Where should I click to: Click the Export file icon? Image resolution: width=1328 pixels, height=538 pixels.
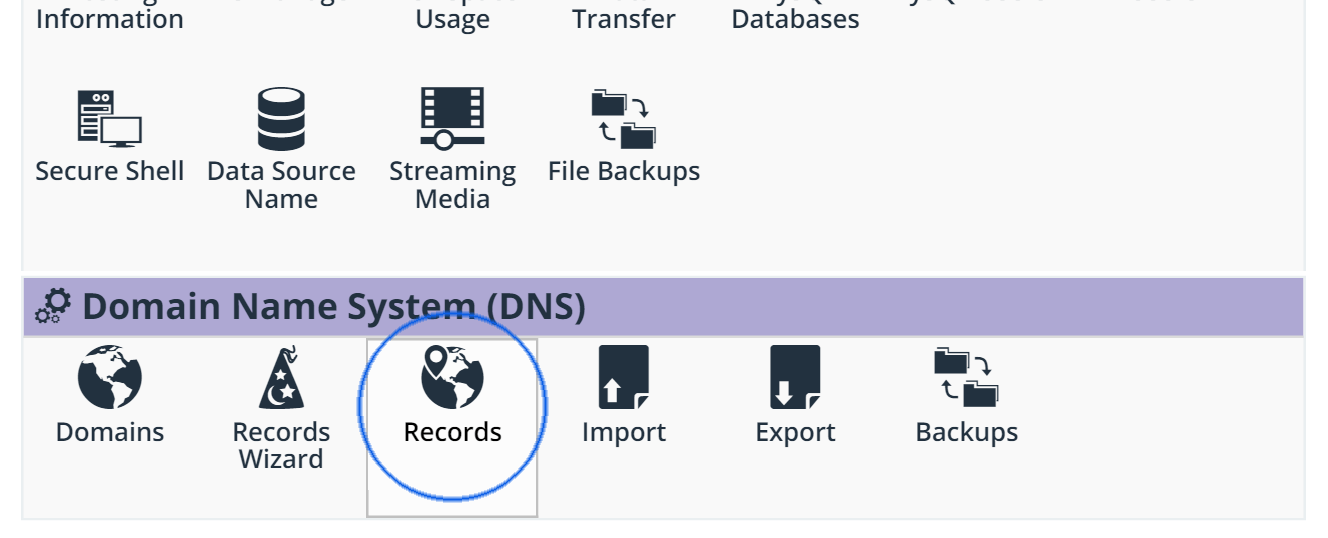click(x=795, y=378)
